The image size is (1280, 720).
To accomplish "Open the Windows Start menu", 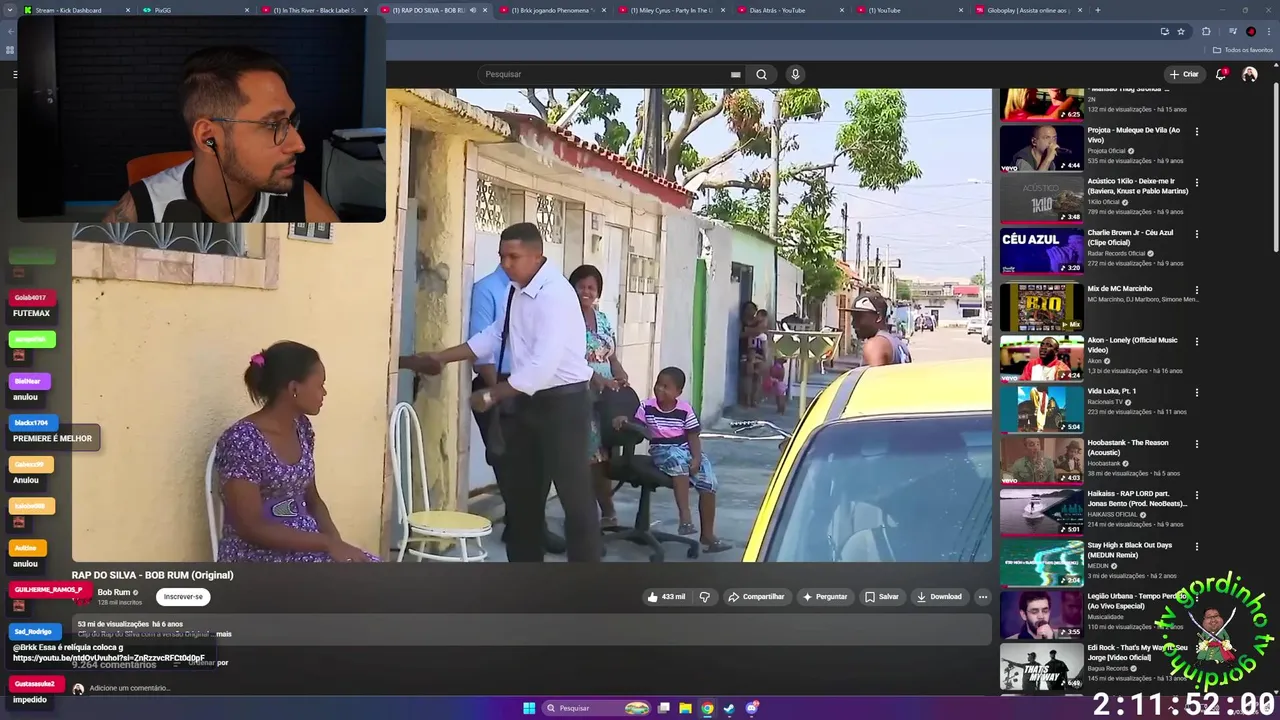I will (x=529, y=708).
